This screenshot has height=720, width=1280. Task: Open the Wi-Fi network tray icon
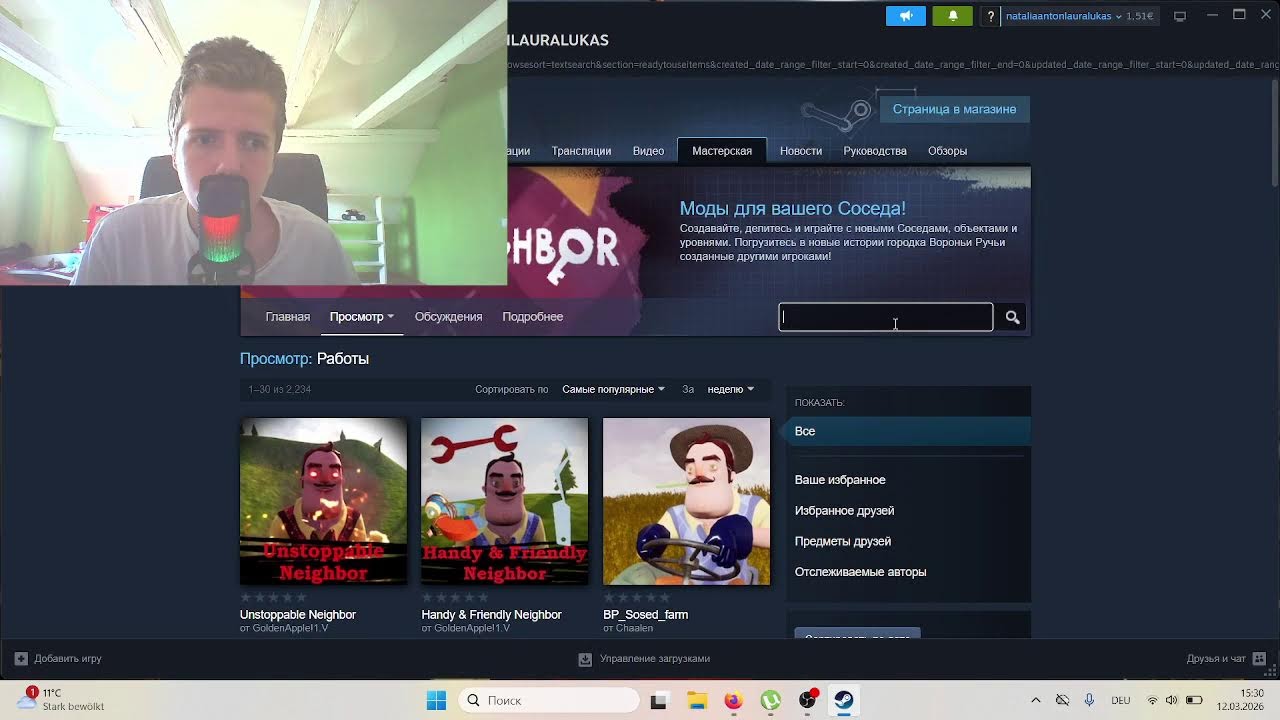(x=1152, y=701)
